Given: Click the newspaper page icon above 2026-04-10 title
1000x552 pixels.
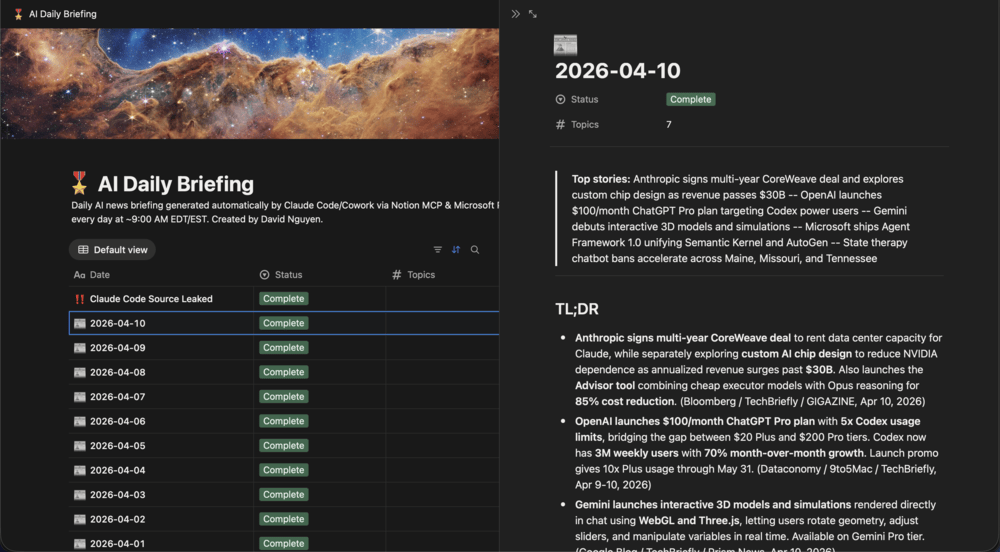Looking at the screenshot, I should [565, 45].
